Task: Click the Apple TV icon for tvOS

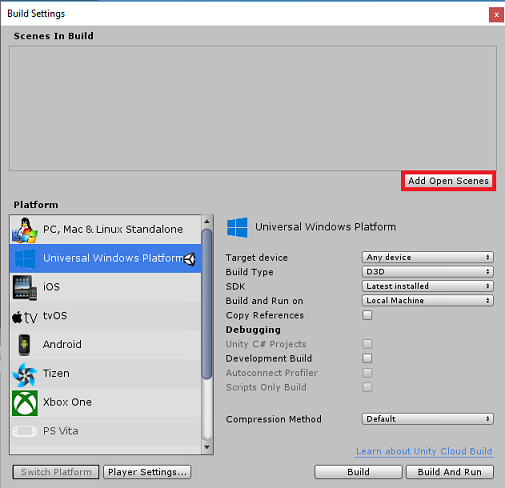Action: coord(25,317)
